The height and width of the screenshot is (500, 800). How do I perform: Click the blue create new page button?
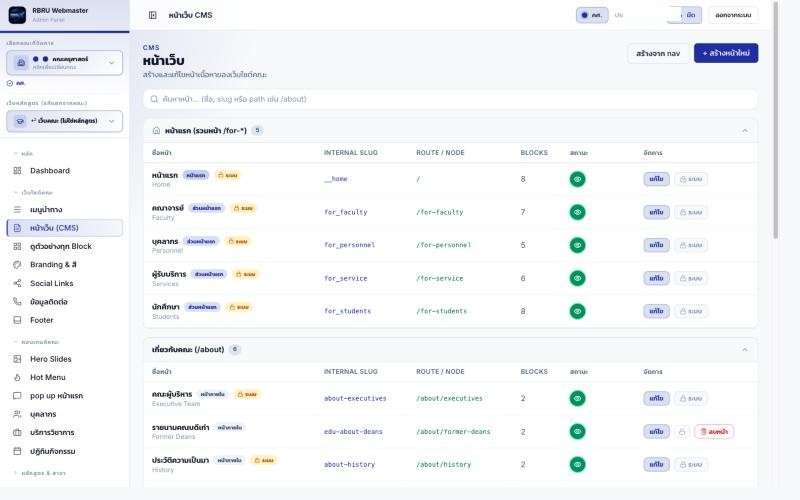[726, 53]
